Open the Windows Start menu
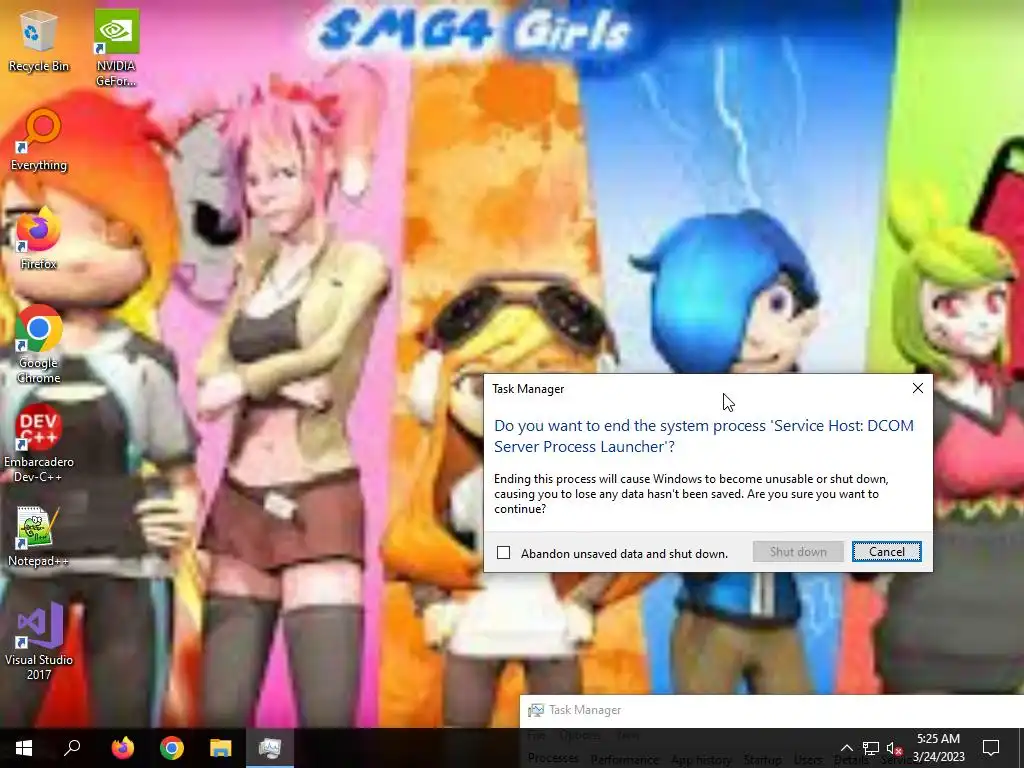 click(24, 748)
